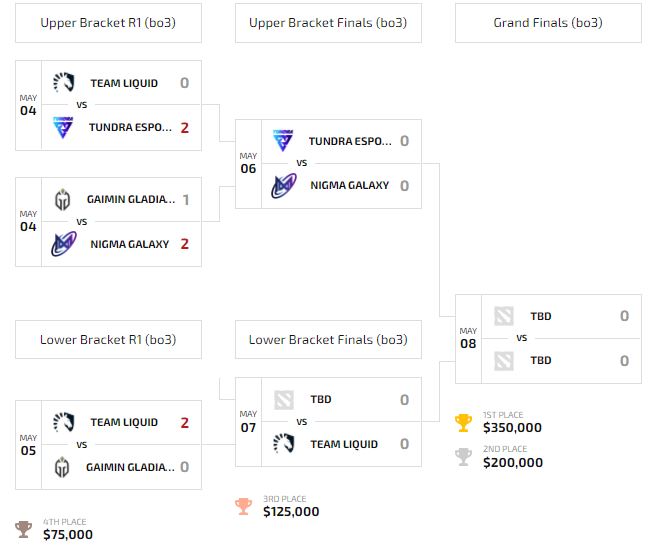The height and width of the screenshot is (553, 659).
Task: Click Team Liquid logo in Lower Bracket Finals
Action: coord(282,444)
